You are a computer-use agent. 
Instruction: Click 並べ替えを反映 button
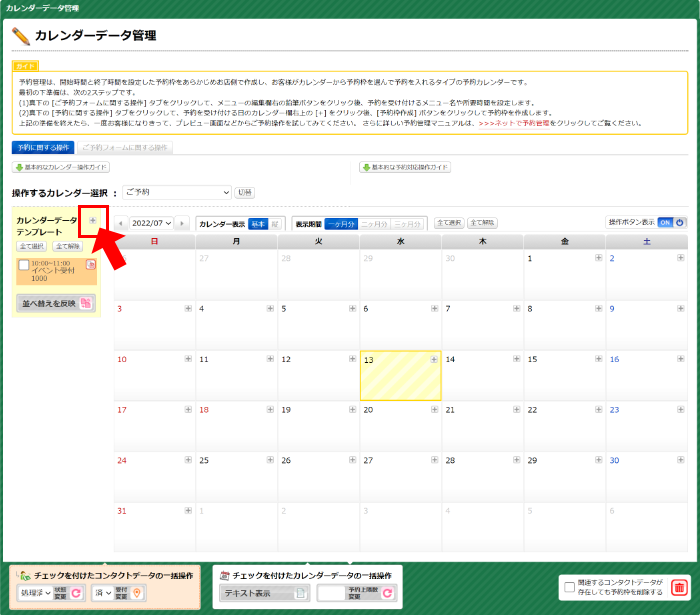[56, 303]
